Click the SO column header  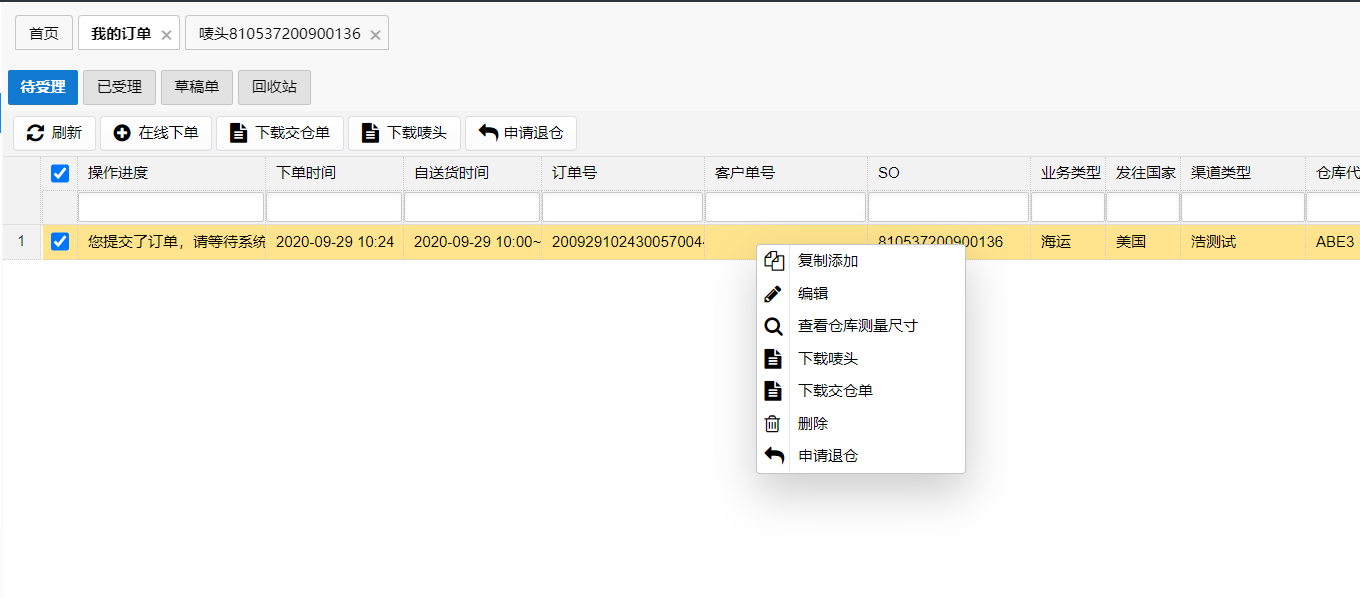click(948, 173)
